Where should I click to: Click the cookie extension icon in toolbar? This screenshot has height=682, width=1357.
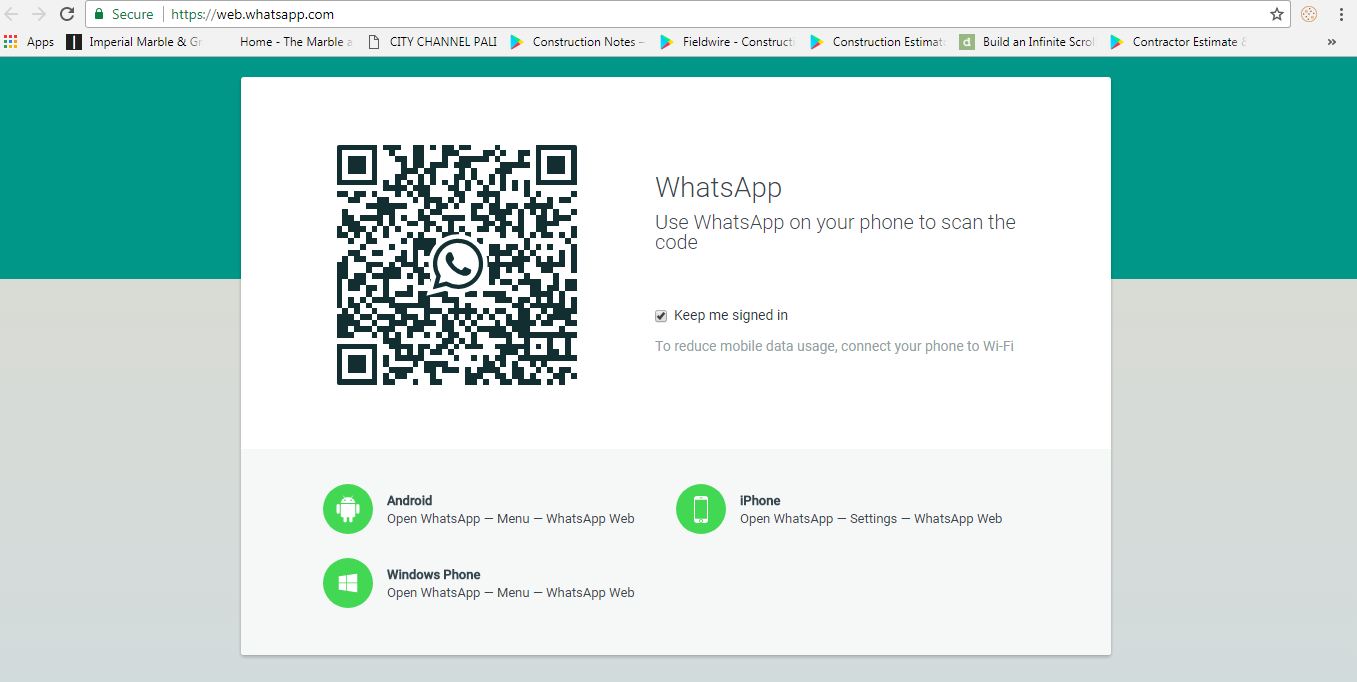coord(1309,14)
